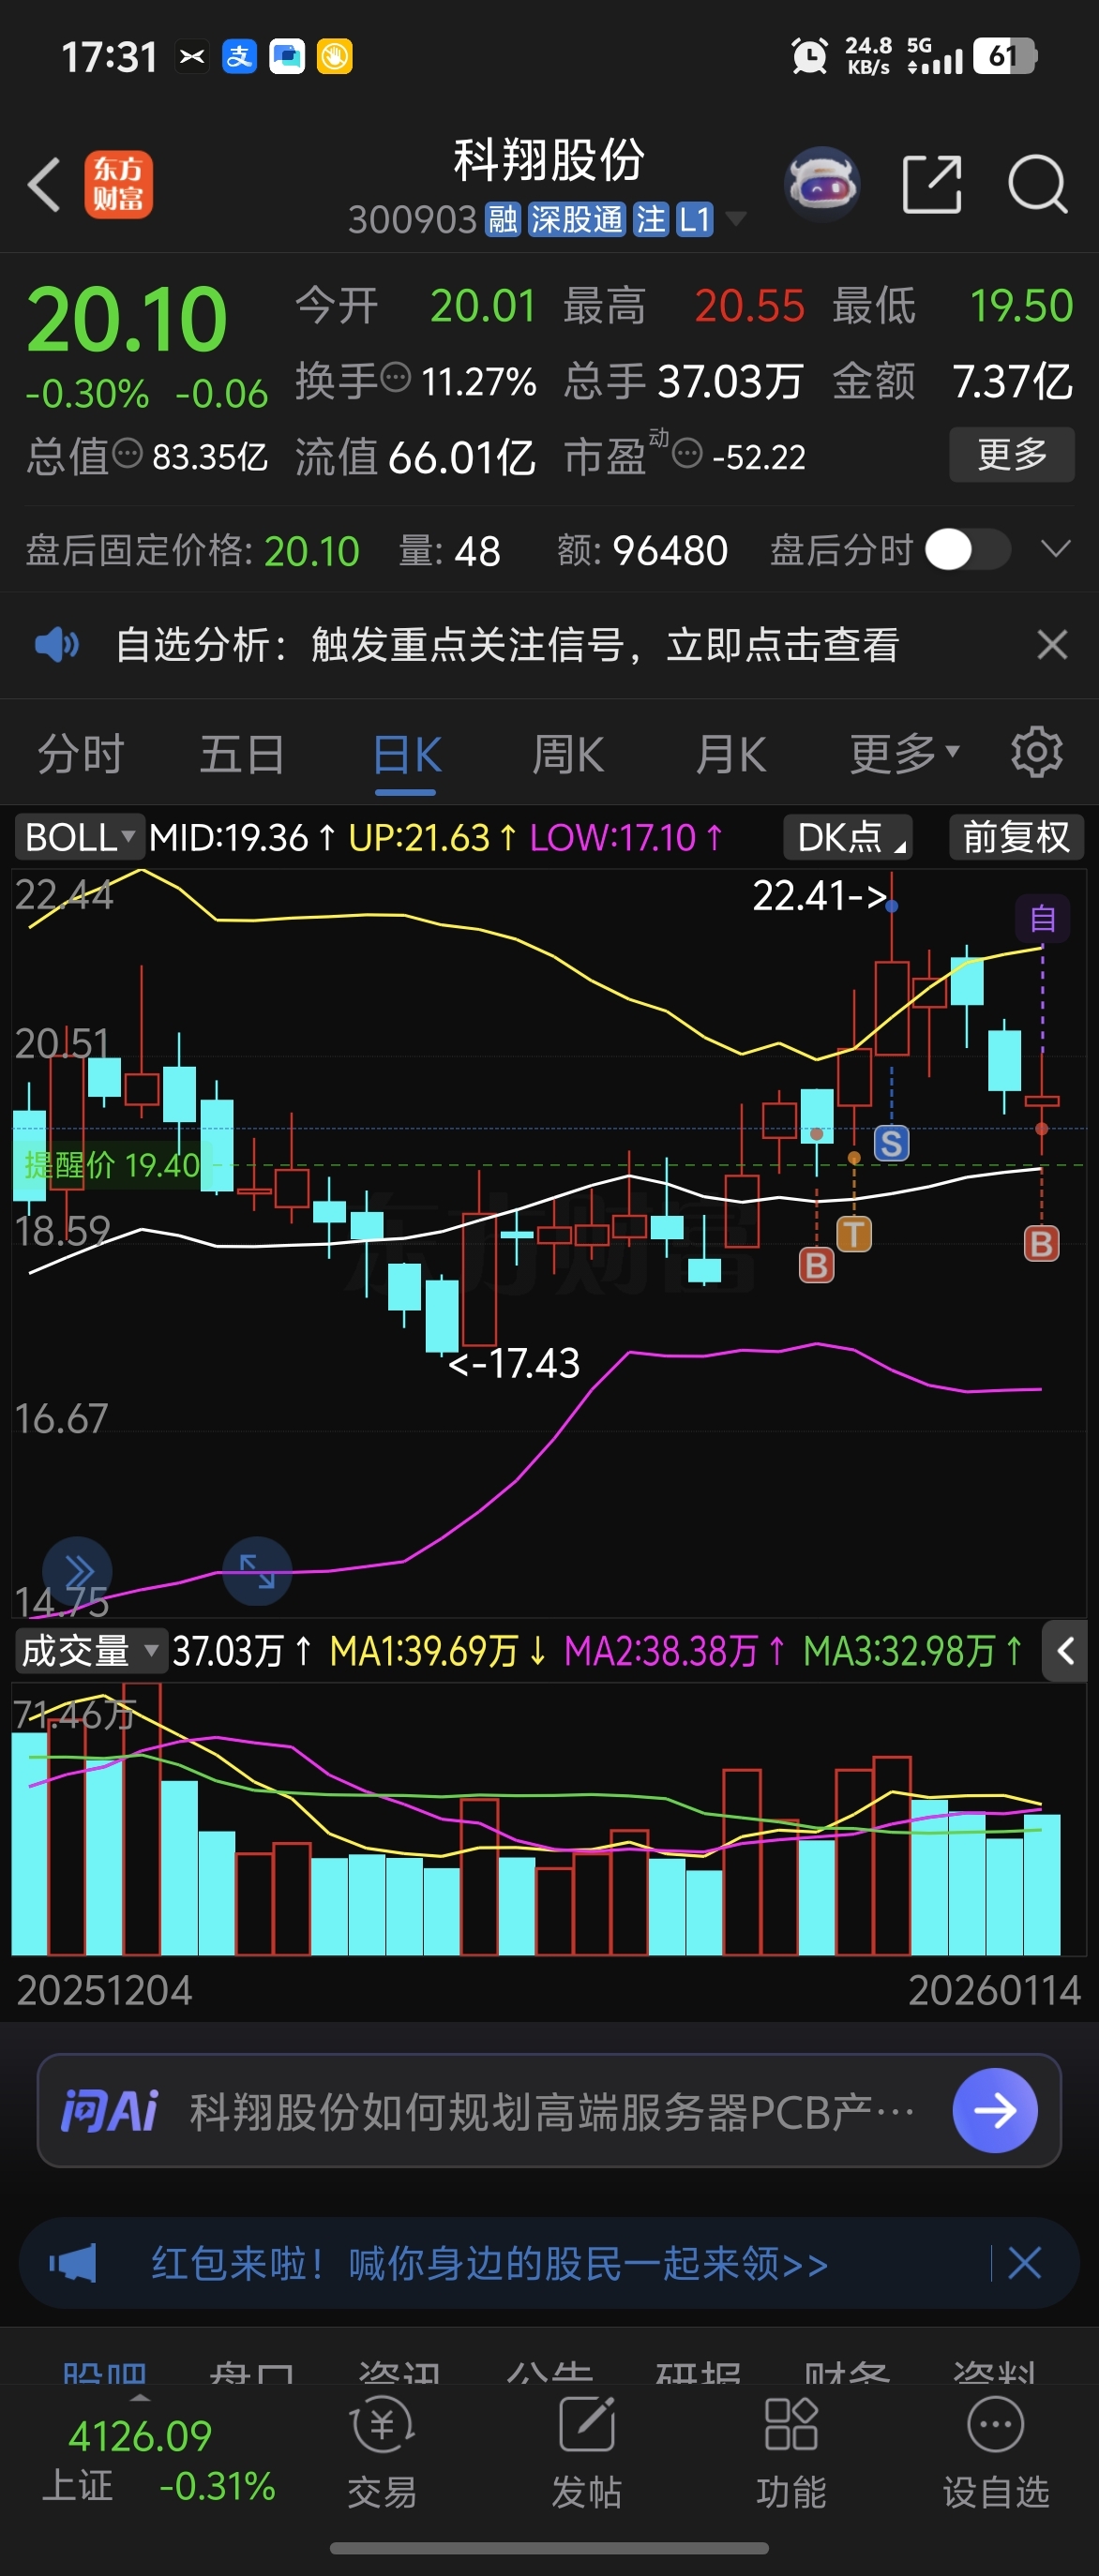Tap the orange T signal marker
Screen dimensions: 1099x2576
coord(853,1235)
